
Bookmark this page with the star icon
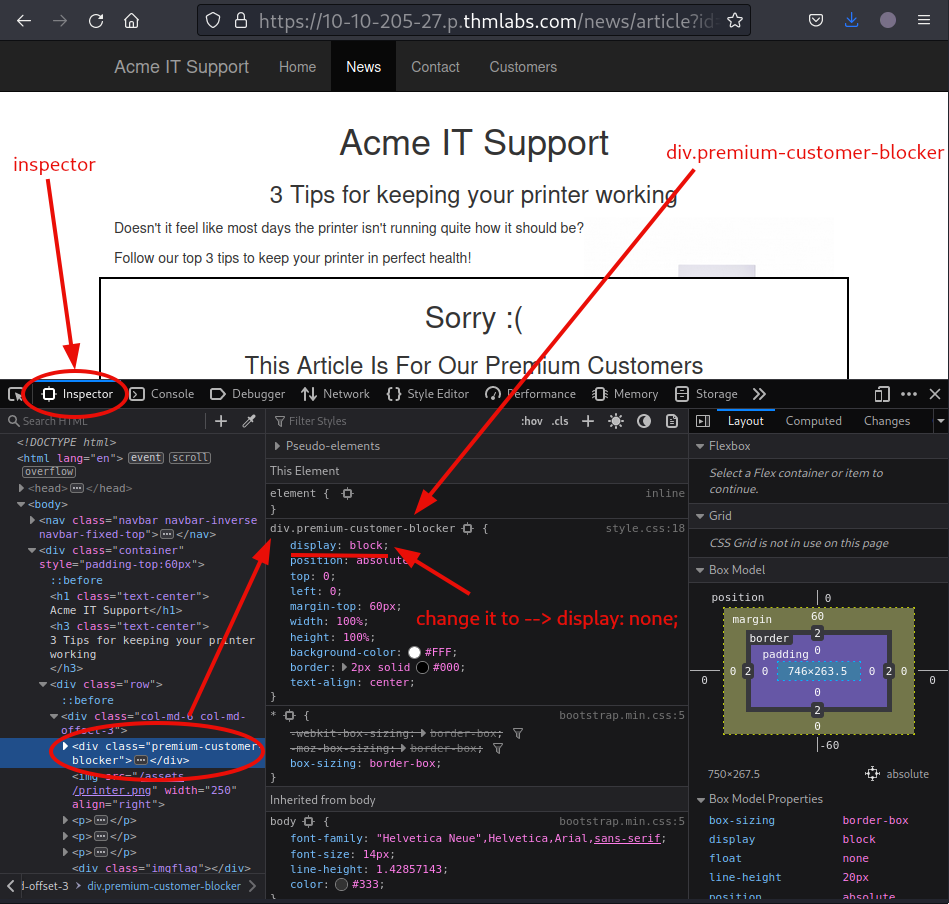735,20
